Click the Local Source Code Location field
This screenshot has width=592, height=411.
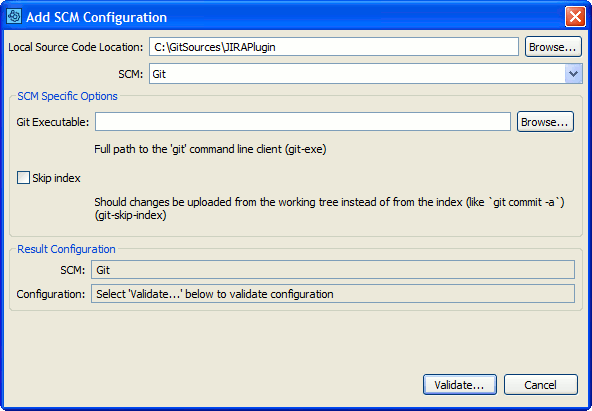click(334, 47)
